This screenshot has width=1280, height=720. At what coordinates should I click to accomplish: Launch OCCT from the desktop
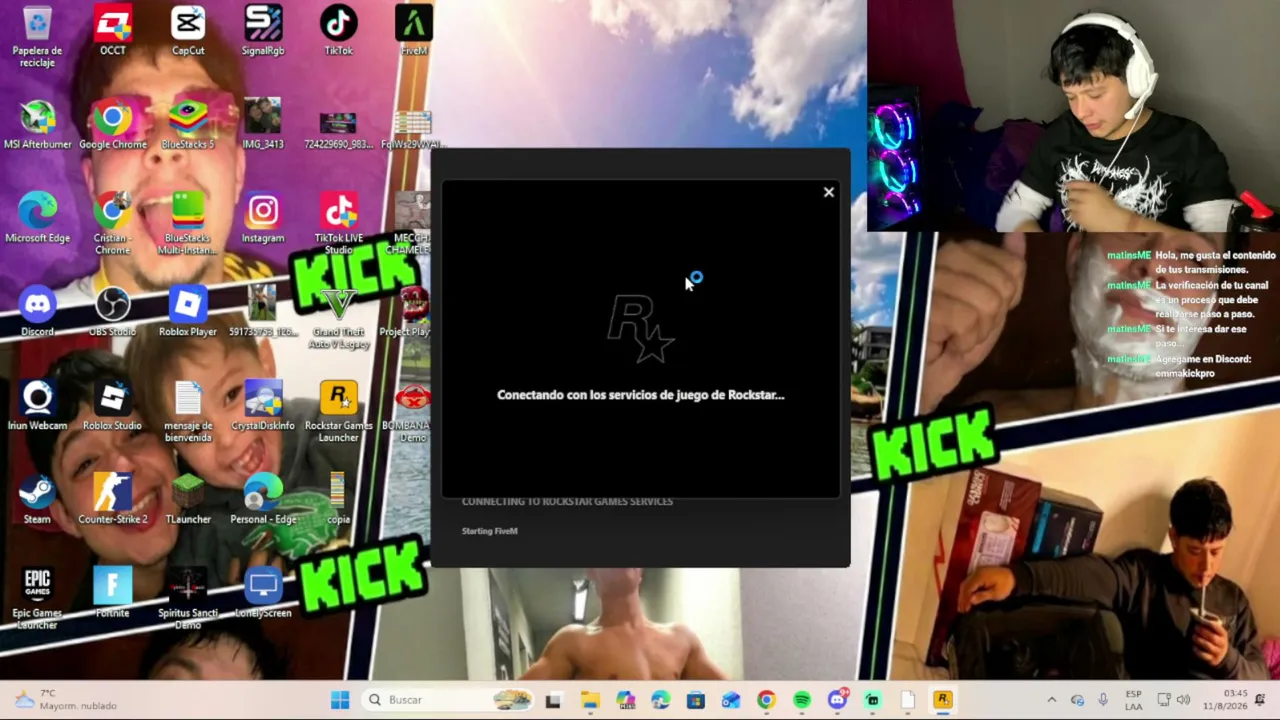click(112, 30)
